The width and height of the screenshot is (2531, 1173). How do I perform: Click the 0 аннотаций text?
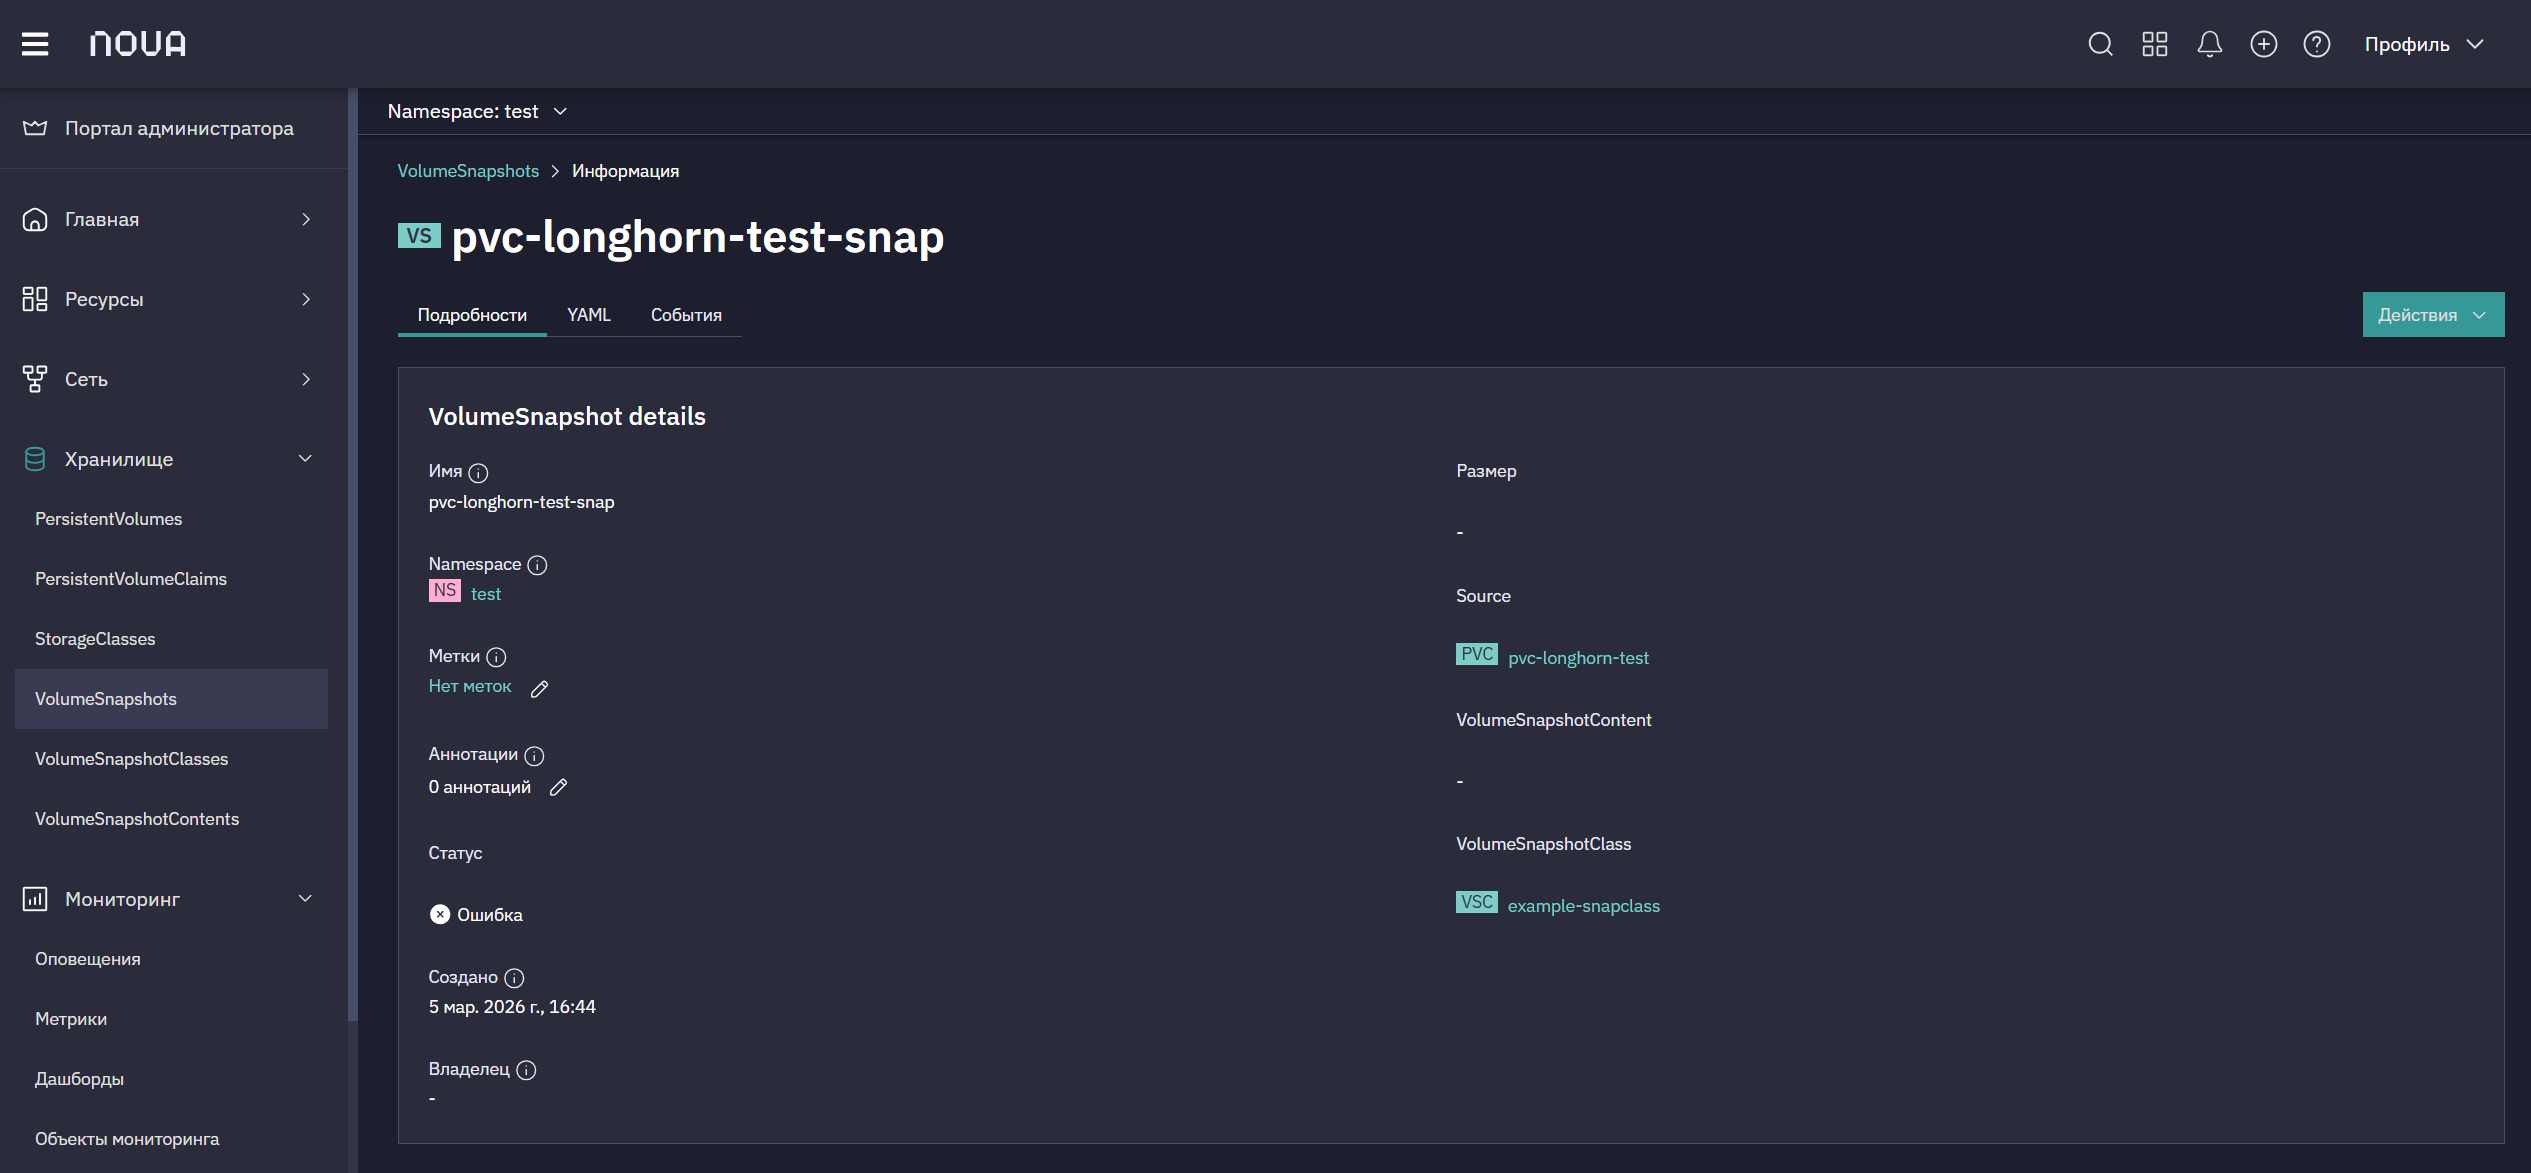[480, 787]
